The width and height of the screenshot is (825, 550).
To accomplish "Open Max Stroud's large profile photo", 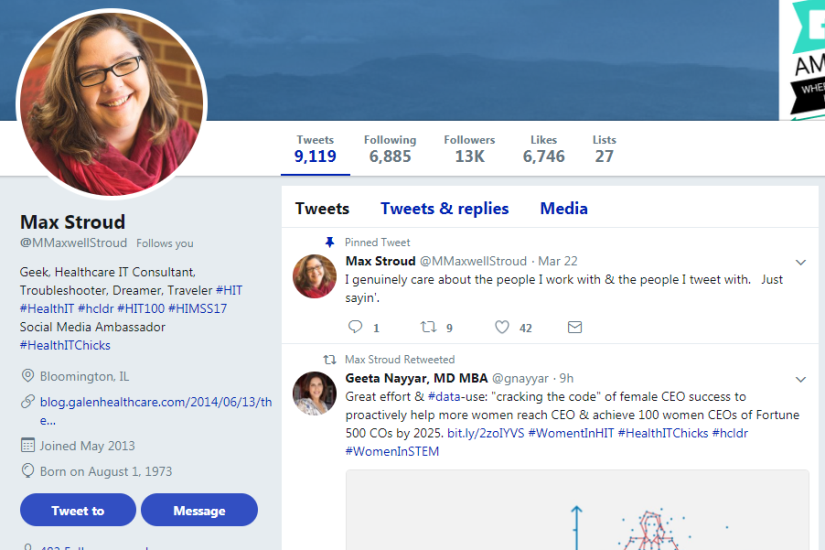I will point(112,104).
